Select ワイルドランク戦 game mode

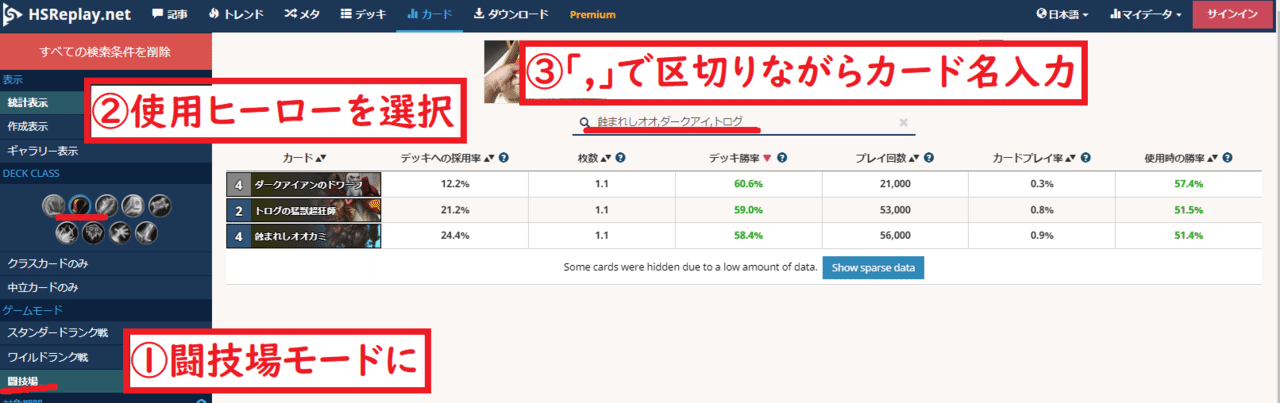[106, 357]
